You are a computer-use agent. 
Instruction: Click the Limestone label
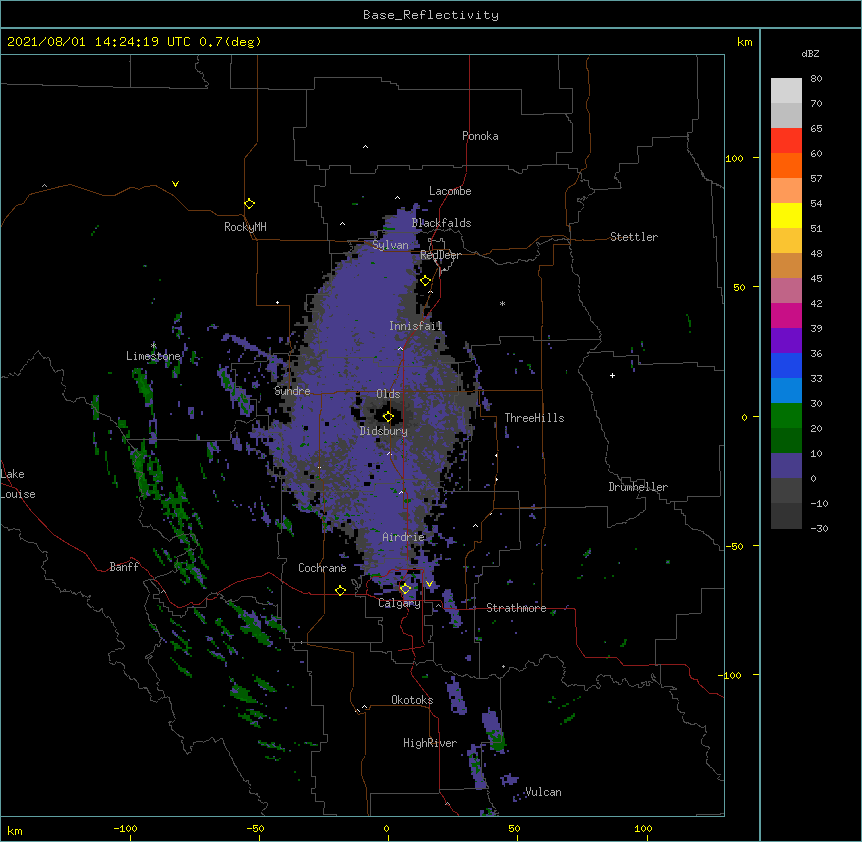pos(153,356)
